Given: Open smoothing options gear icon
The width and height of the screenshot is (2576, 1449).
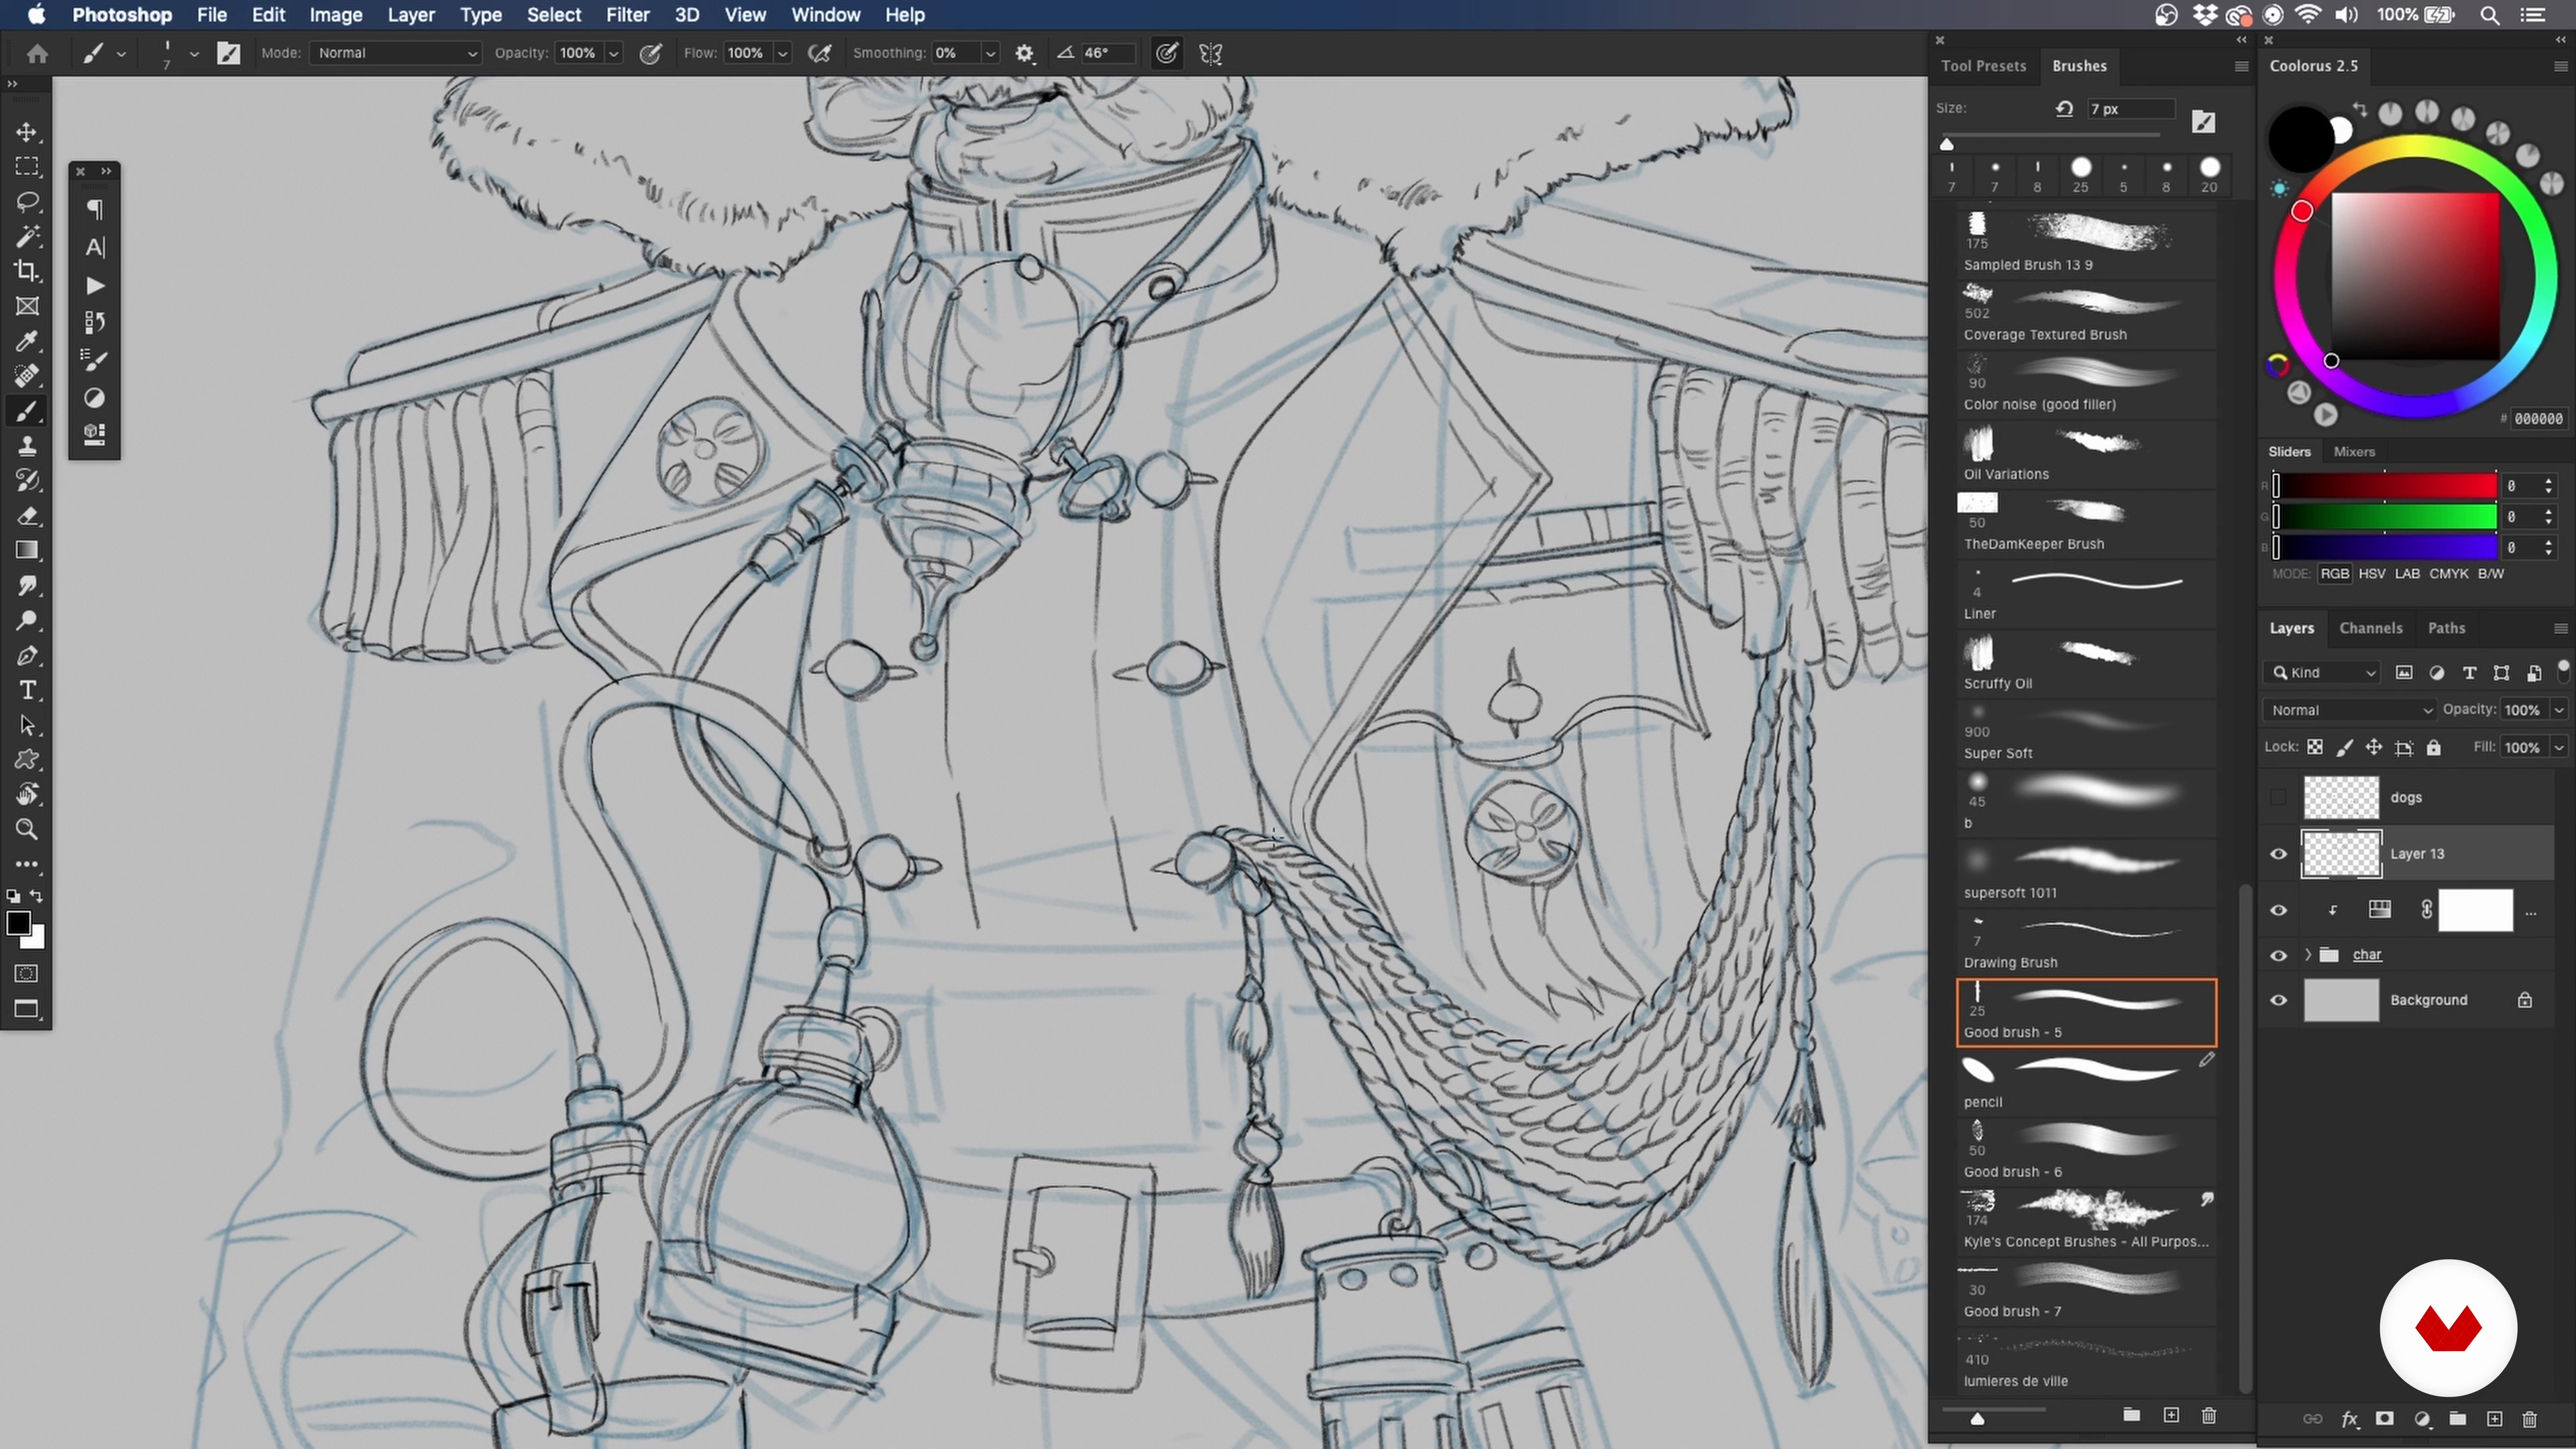Looking at the screenshot, I should (x=1024, y=53).
